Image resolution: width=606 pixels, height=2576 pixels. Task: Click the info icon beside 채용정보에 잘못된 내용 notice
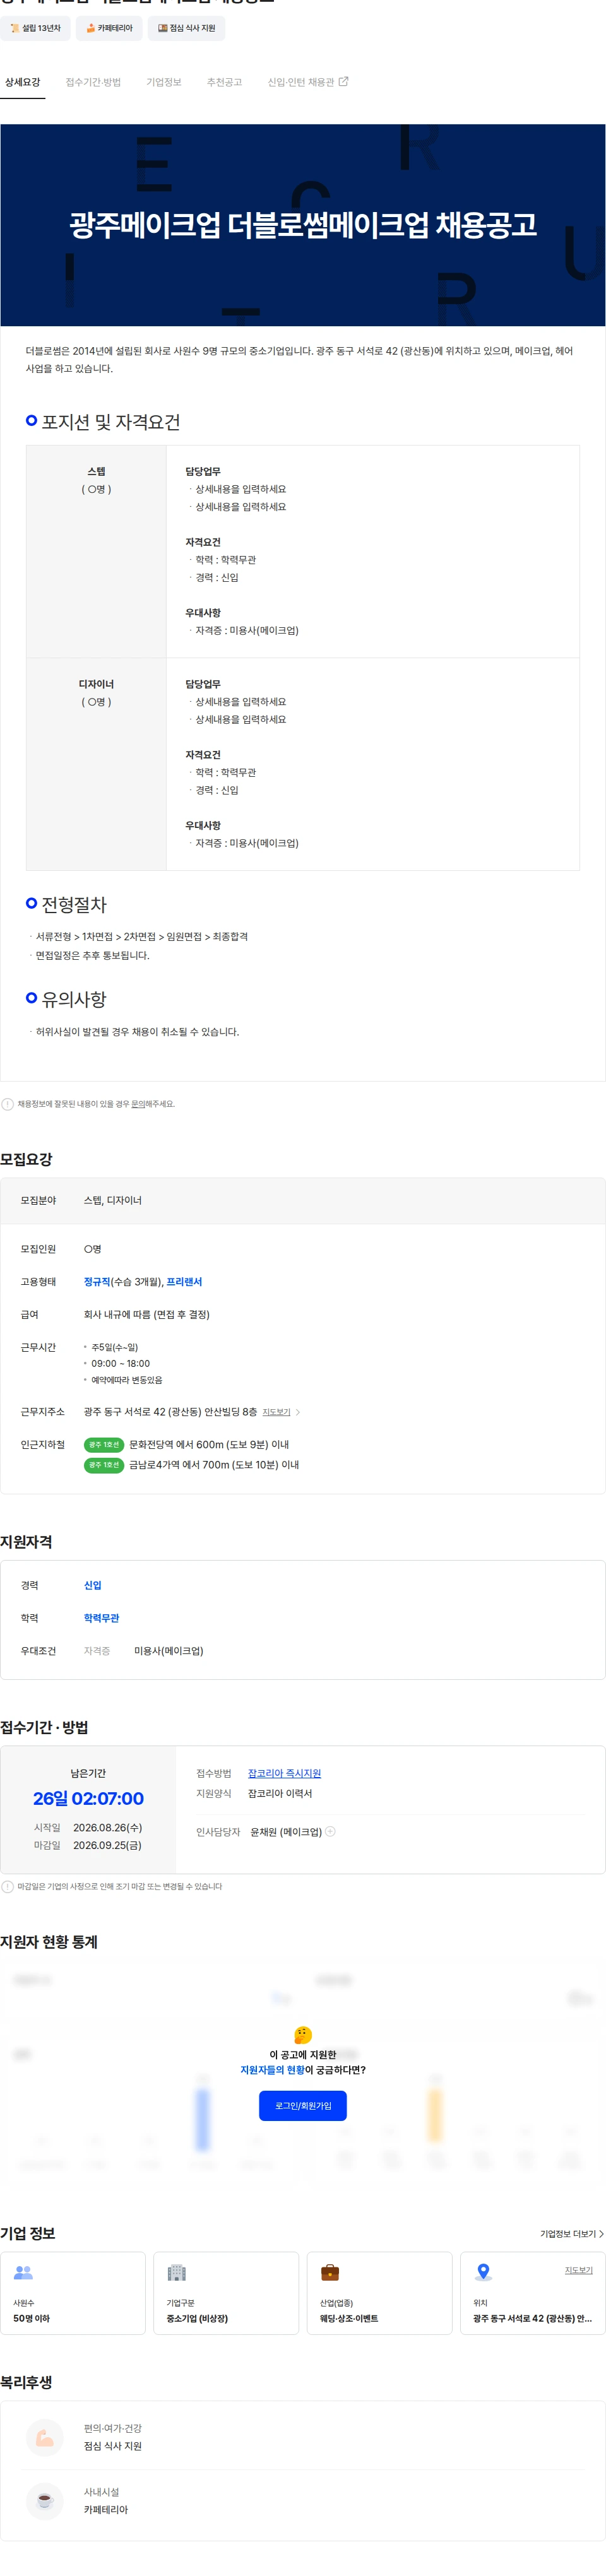(x=8, y=1104)
